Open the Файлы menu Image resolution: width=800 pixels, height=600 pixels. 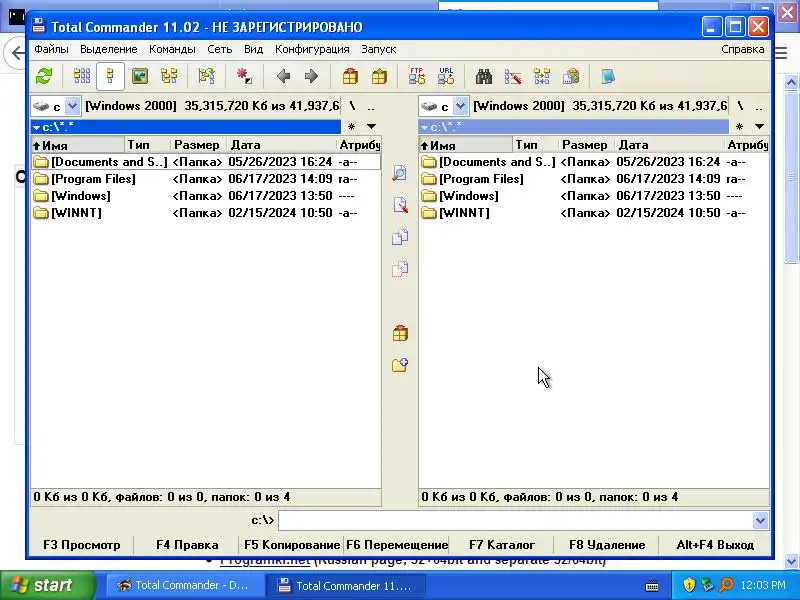(52, 49)
